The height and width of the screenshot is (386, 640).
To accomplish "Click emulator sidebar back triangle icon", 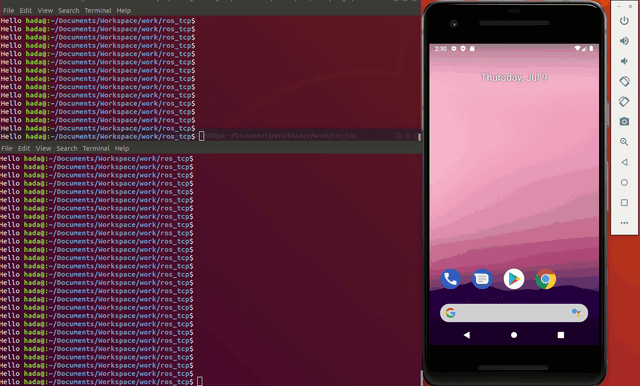I will click(624, 162).
